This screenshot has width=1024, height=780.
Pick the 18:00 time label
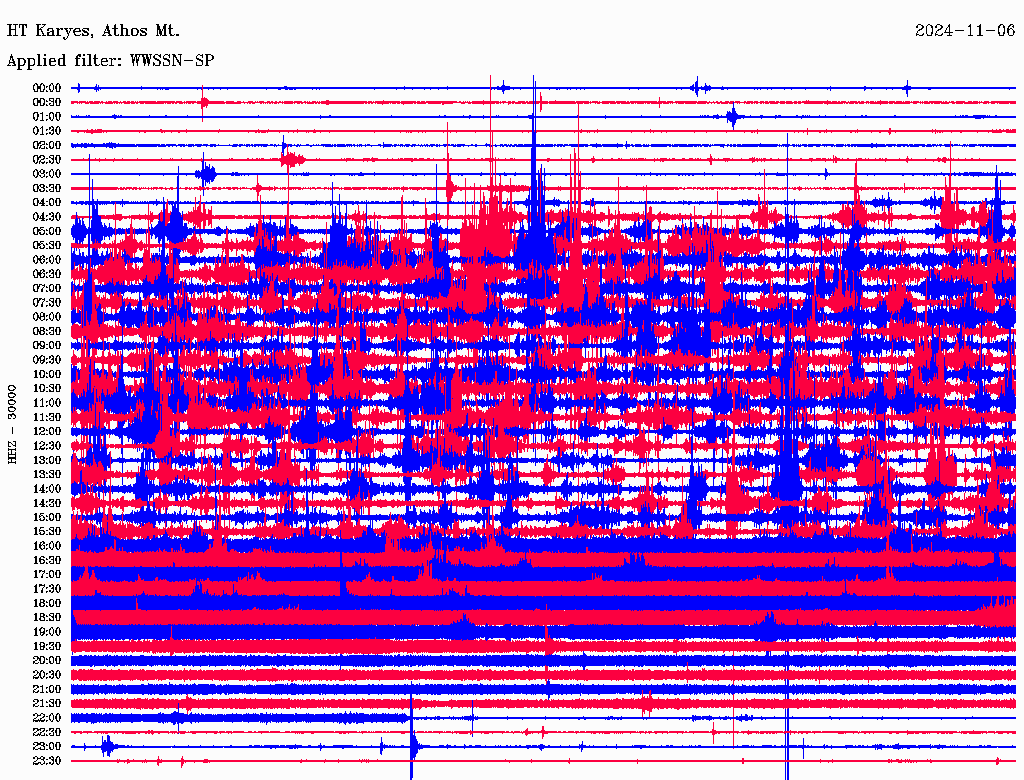click(47, 604)
